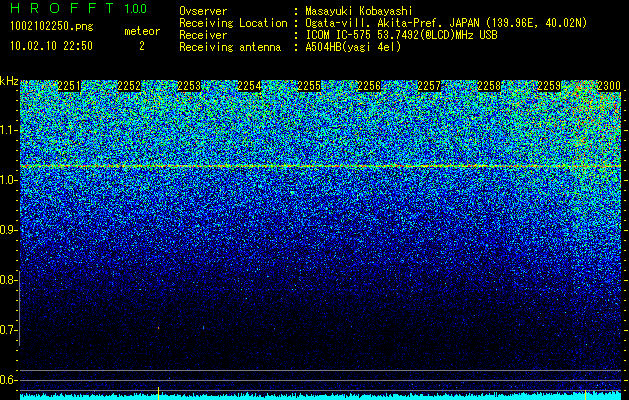Click the 2255 time marker
The width and height of the screenshot is (629, 400).
pos(309,86)
